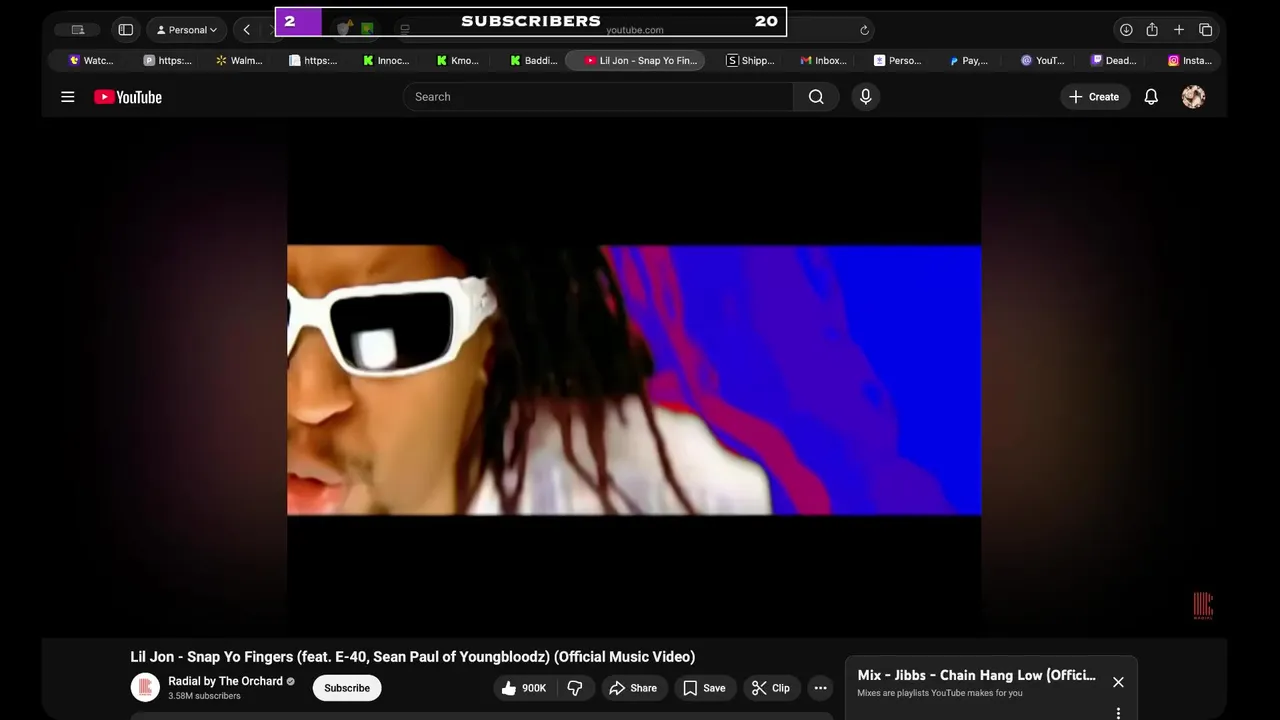Switch to the YouT... tab
Image resolution: width=1280 pixels, height=720 pixels.
(x=1042, y=61)
